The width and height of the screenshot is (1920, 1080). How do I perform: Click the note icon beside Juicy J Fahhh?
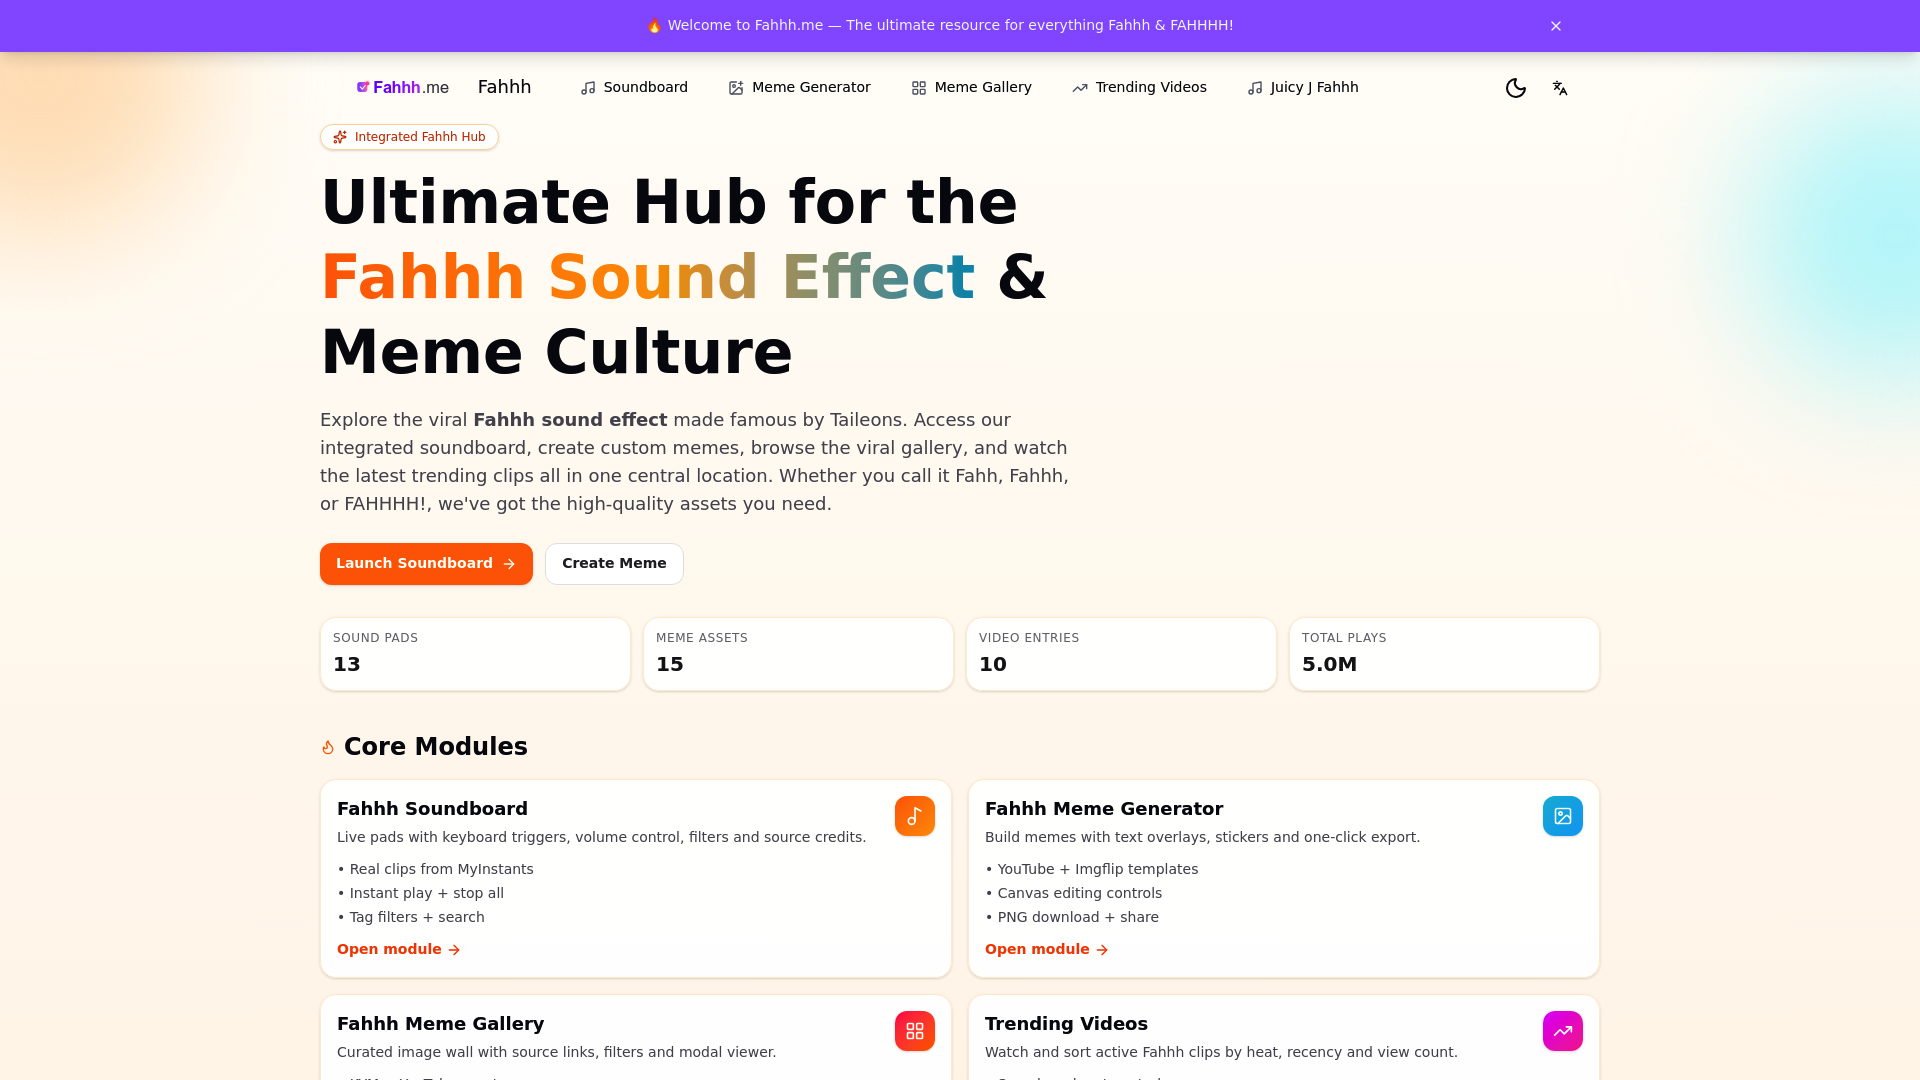[1254, 88]
